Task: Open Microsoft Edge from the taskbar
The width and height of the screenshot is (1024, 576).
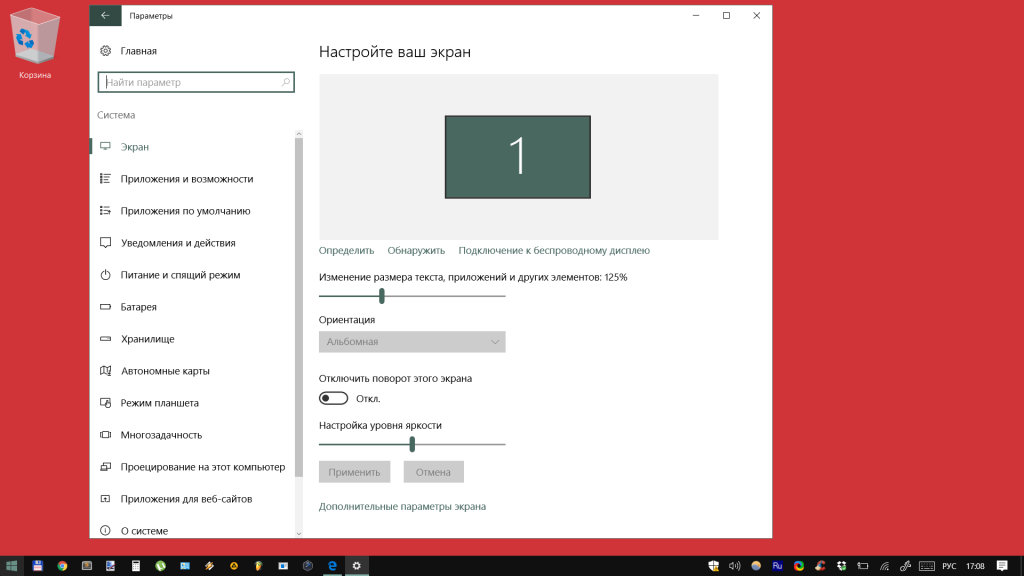Action: pyautogui.click(x=332, y=566)
